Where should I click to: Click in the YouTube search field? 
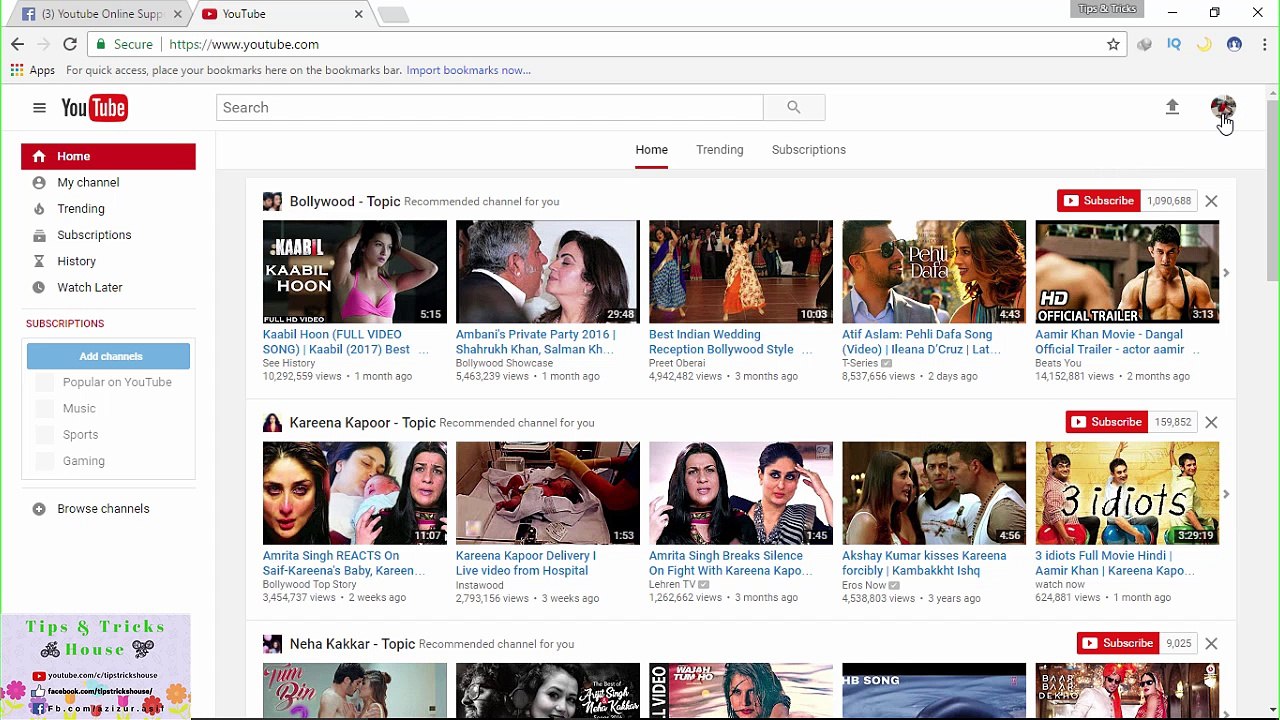click(x=489, y=107)
